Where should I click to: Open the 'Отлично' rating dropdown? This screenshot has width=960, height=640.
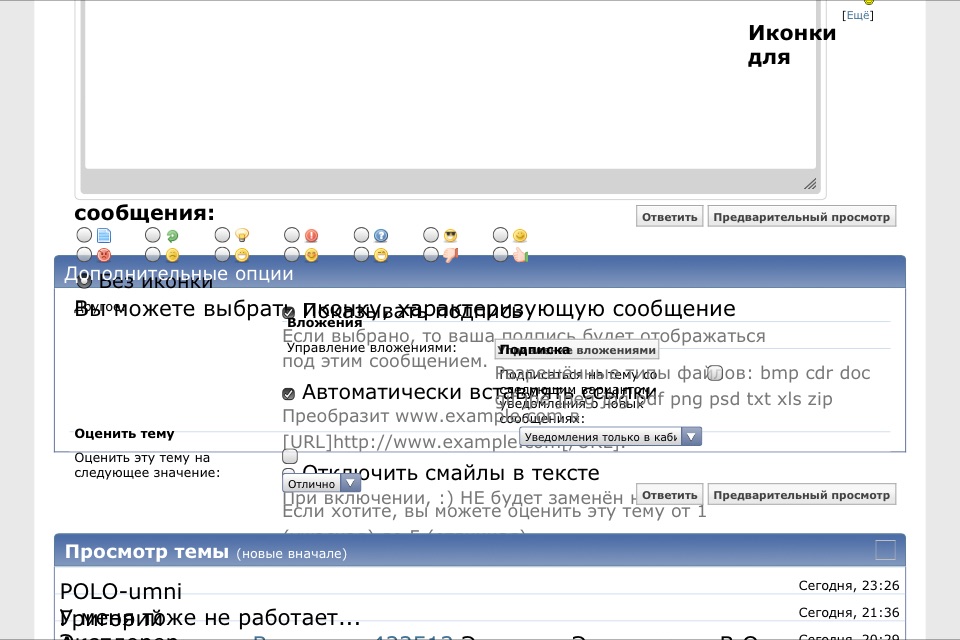coord(321,483)
